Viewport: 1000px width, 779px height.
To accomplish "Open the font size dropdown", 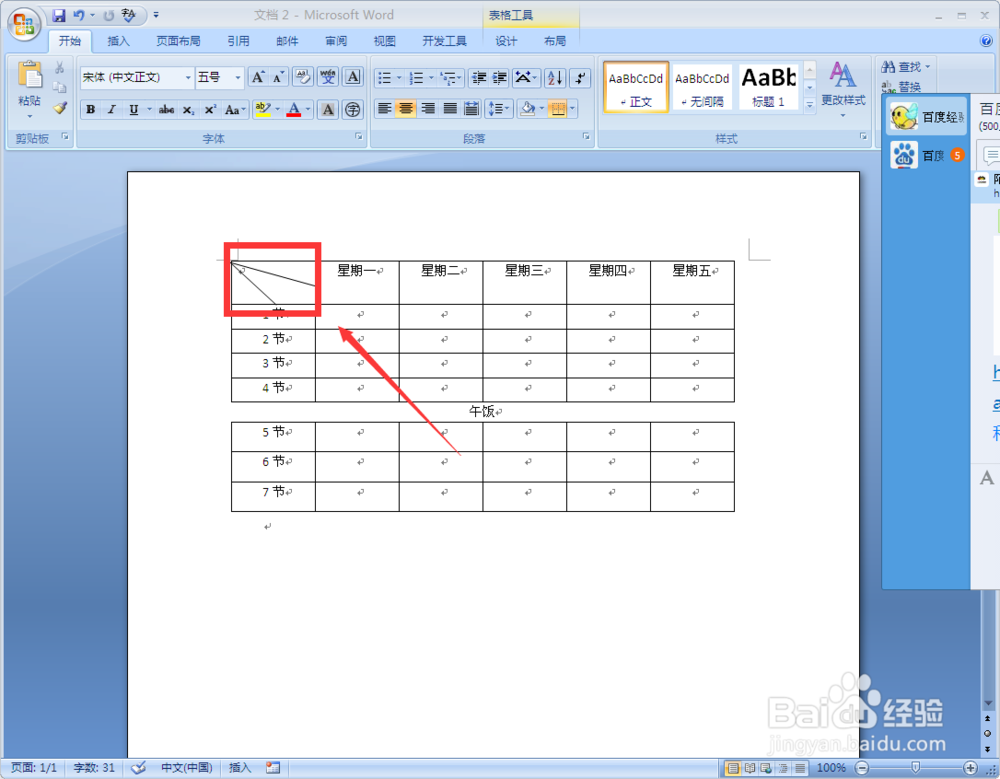I will point(237,76).
